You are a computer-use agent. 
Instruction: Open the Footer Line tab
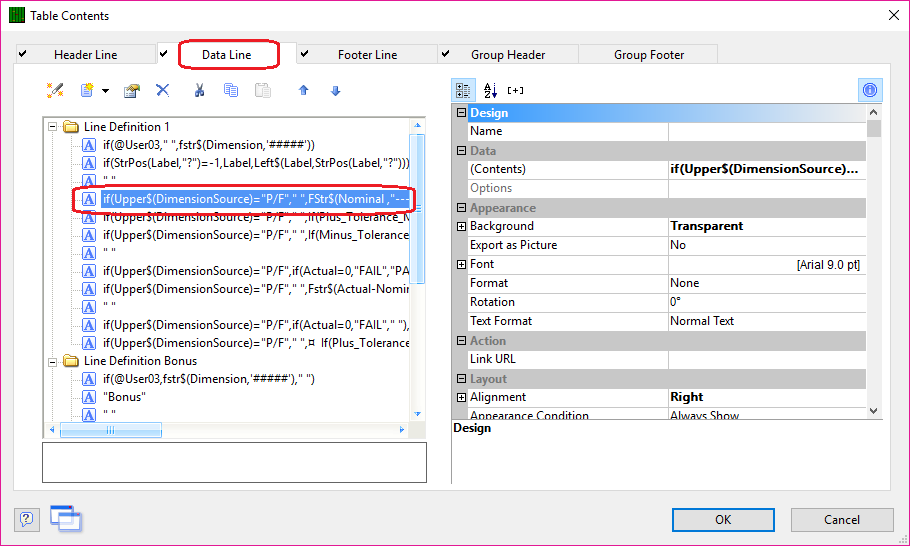[367, 55]
